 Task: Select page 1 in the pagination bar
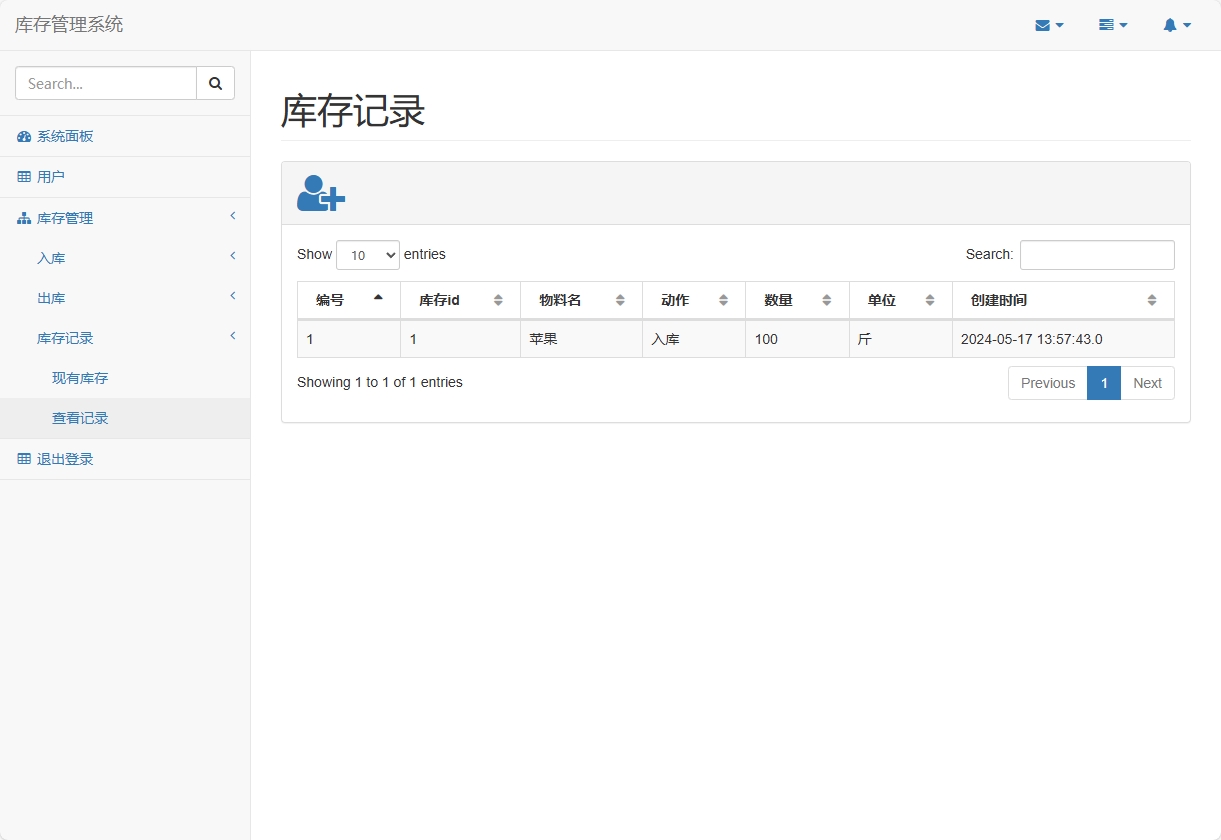(1104, 383)
